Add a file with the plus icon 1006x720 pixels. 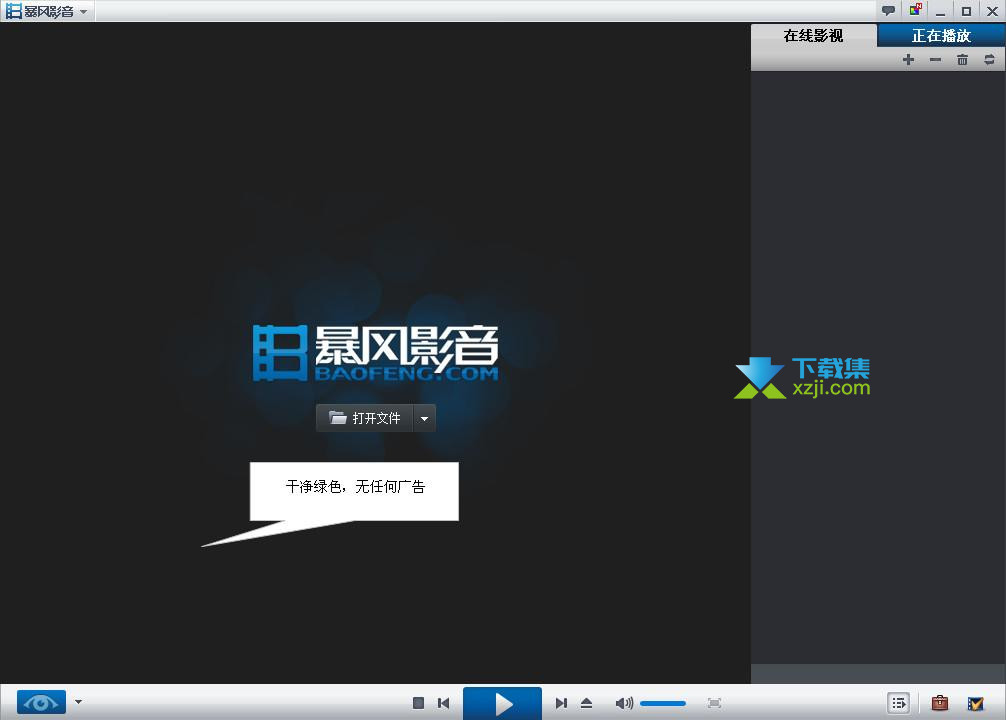pos(908,60)
